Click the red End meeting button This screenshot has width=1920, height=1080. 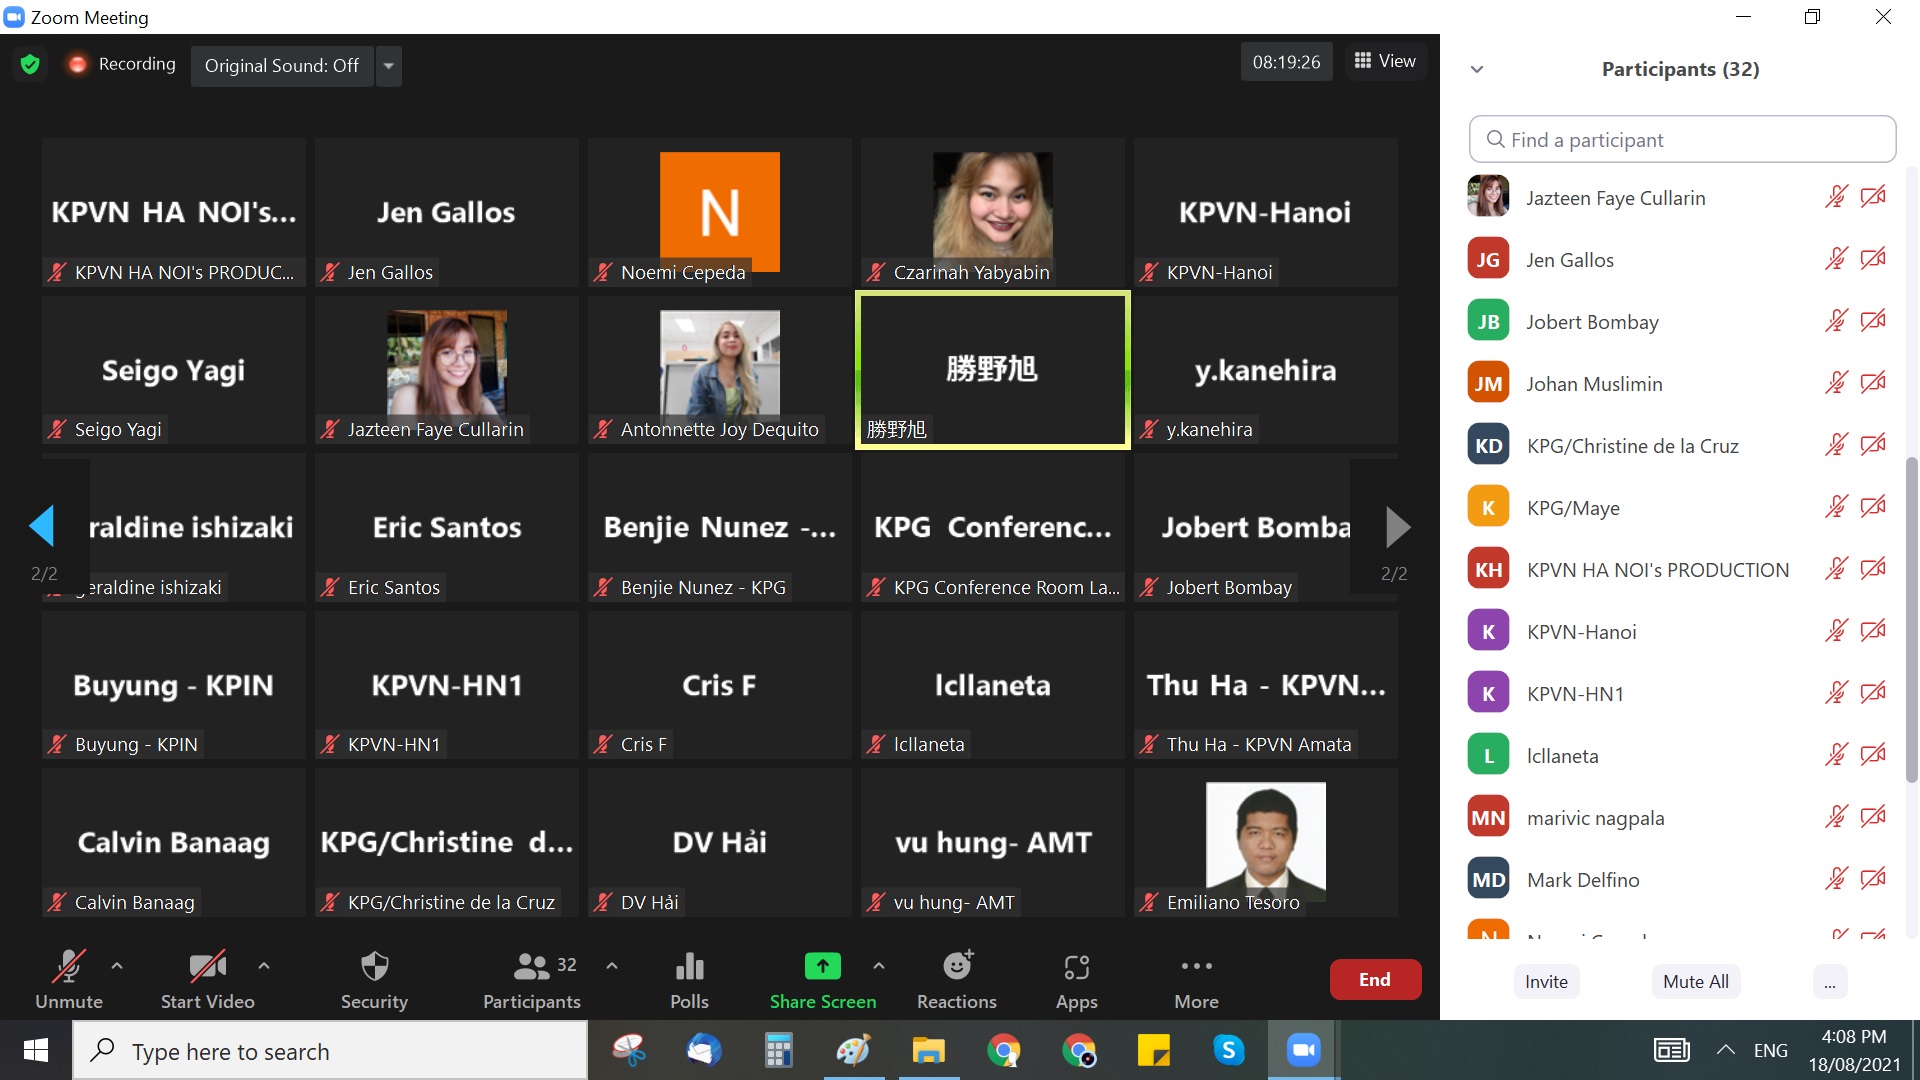pyautogui.click(x=1375, y=980)
